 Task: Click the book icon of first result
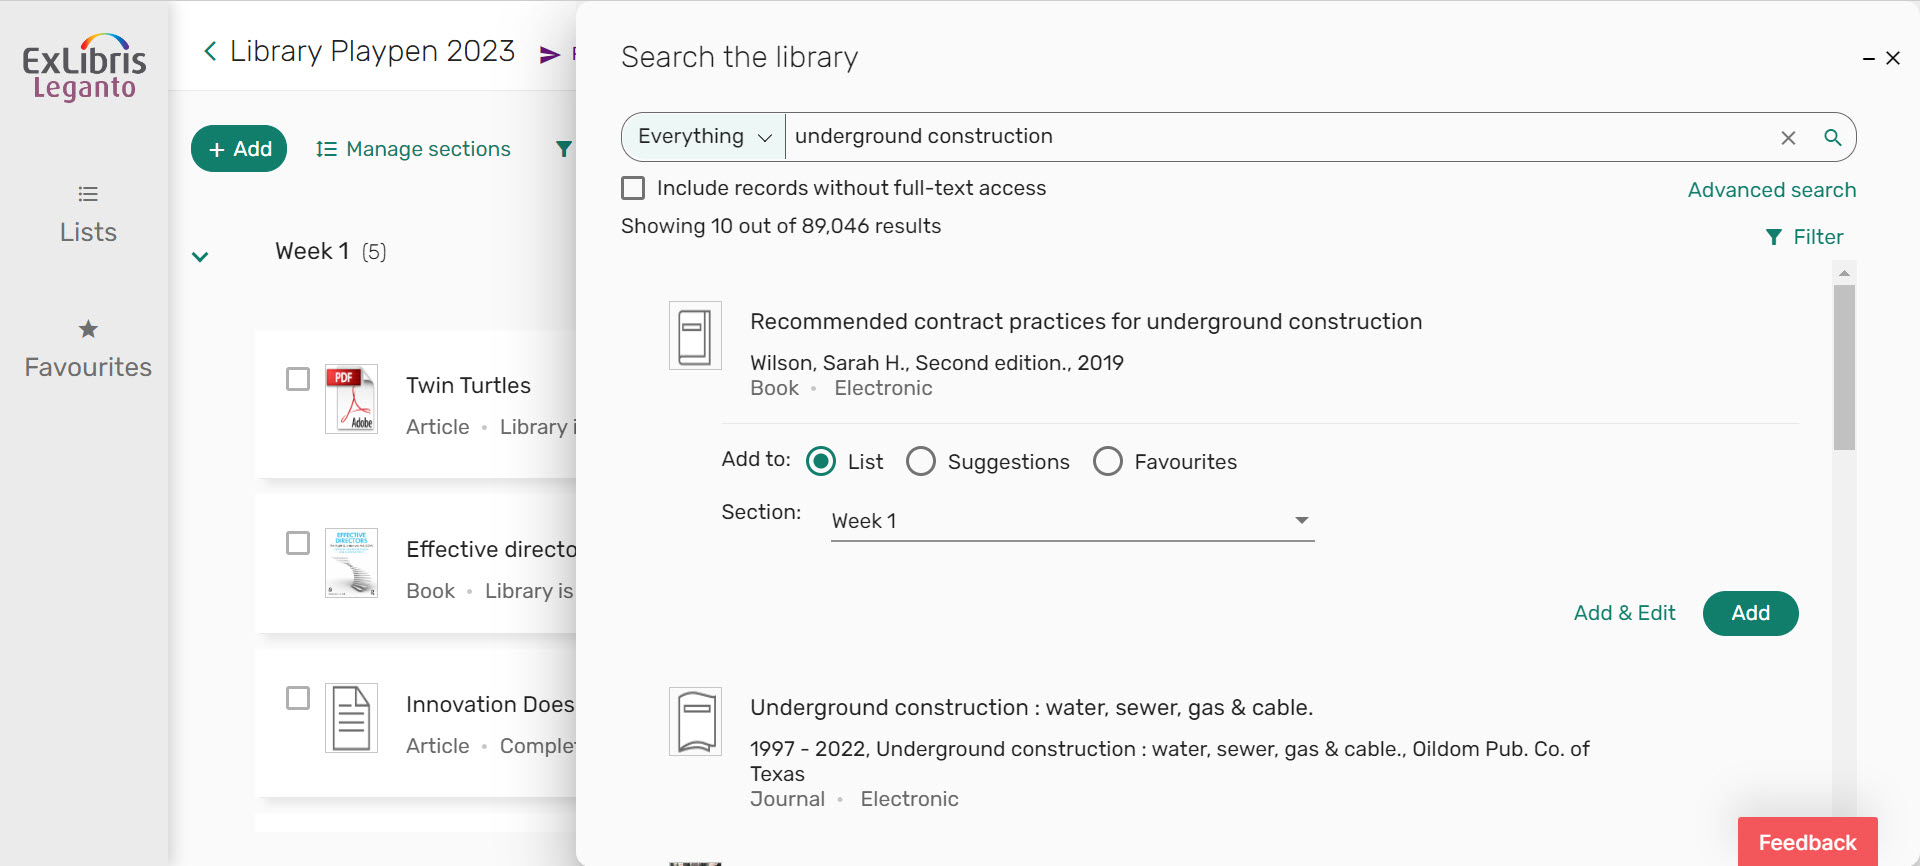pyautogui.click(x=695, y=336)
